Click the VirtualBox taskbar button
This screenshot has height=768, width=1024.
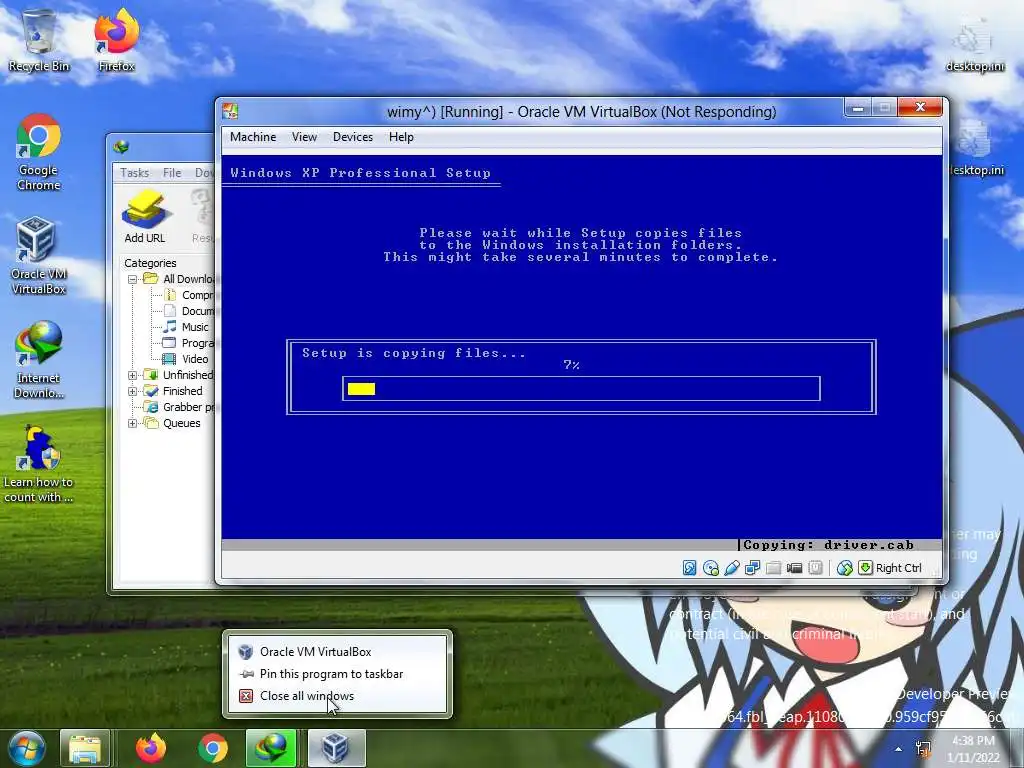336,748
